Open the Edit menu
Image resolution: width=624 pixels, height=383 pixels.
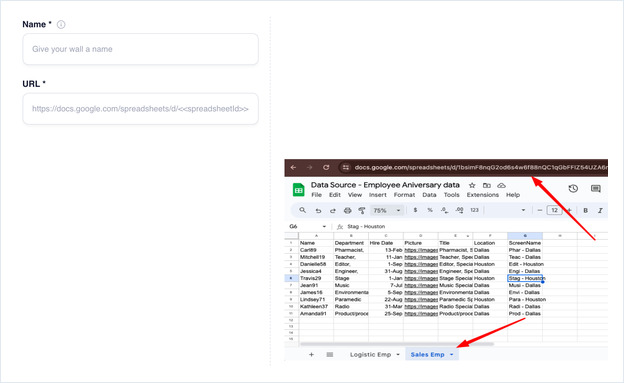pos(335,195)
